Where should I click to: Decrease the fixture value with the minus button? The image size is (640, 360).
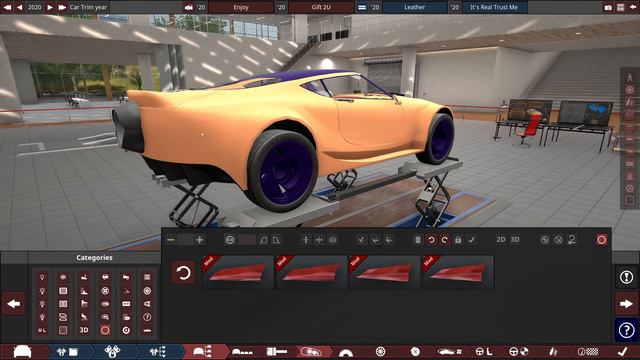pyautogui.click(x=171, y=240)
